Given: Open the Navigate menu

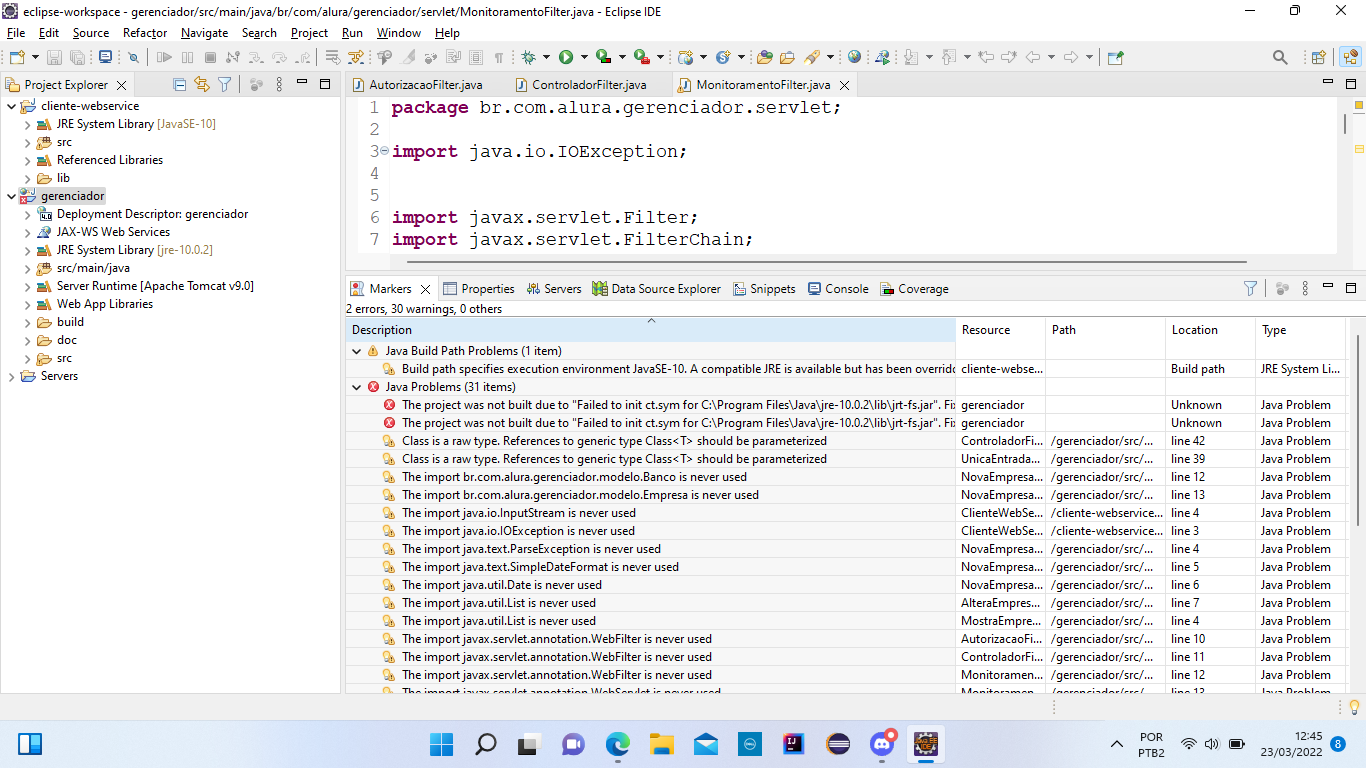Looking at the screenshot, I should [x=204, y=33].
